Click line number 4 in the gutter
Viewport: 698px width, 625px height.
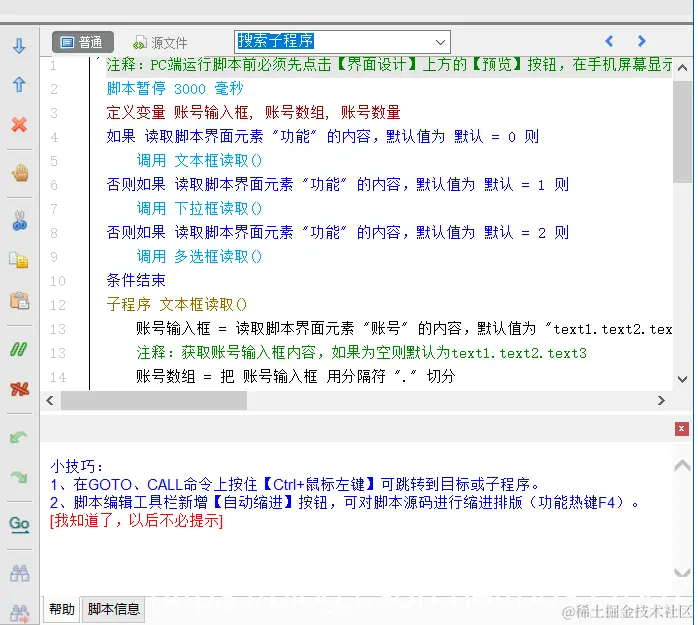click(x=54, y=137)
